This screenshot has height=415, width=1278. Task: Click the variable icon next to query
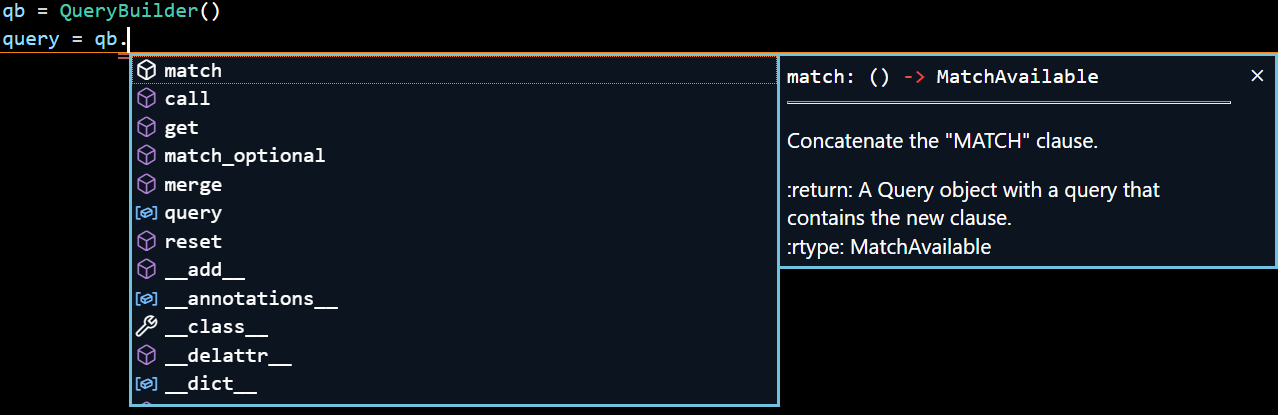point(147,213)
